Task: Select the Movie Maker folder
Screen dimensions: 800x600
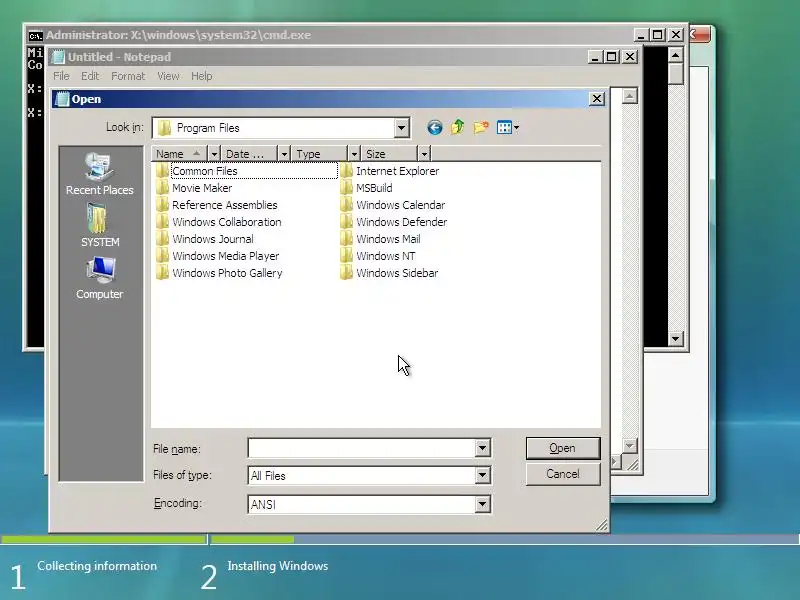Action: (194, 188)
